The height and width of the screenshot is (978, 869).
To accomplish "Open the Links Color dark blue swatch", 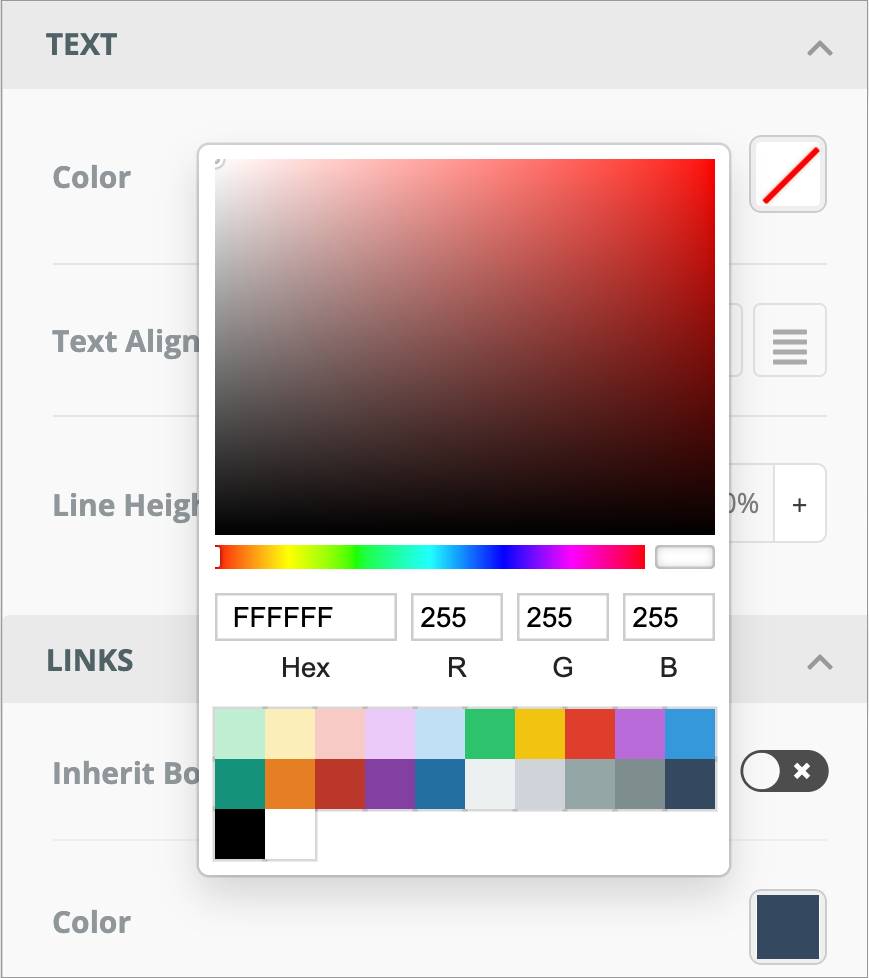I will coord(788,927).
